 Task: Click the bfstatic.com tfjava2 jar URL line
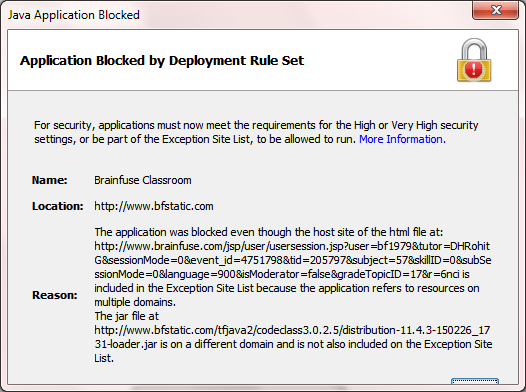coord(292,330)
